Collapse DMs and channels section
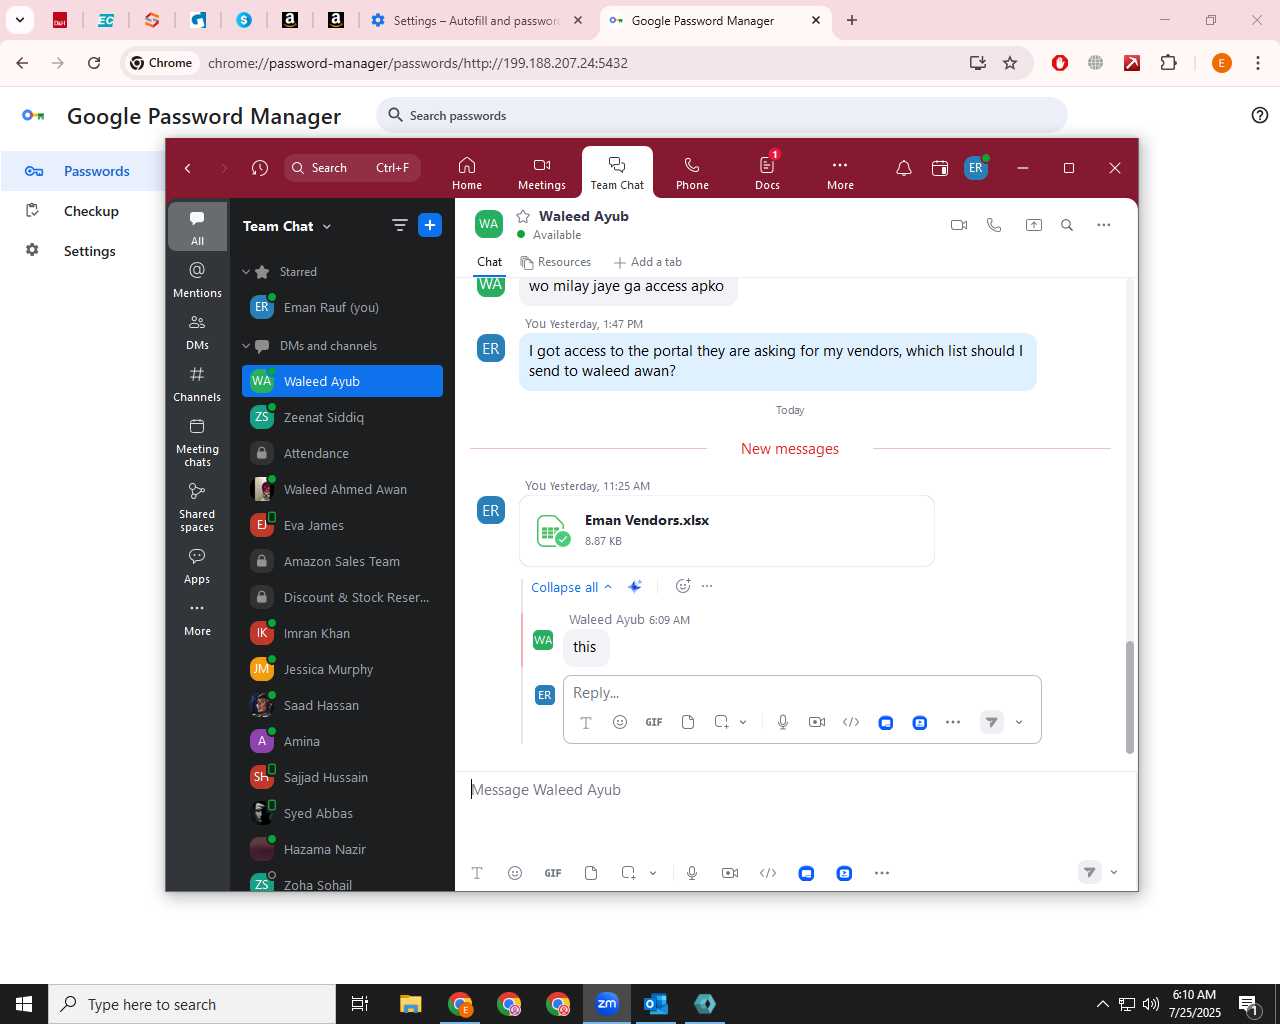Image resolution: width=1280 pixels, height=1024 pixels. pyautogui.click(x=246, y=346)
